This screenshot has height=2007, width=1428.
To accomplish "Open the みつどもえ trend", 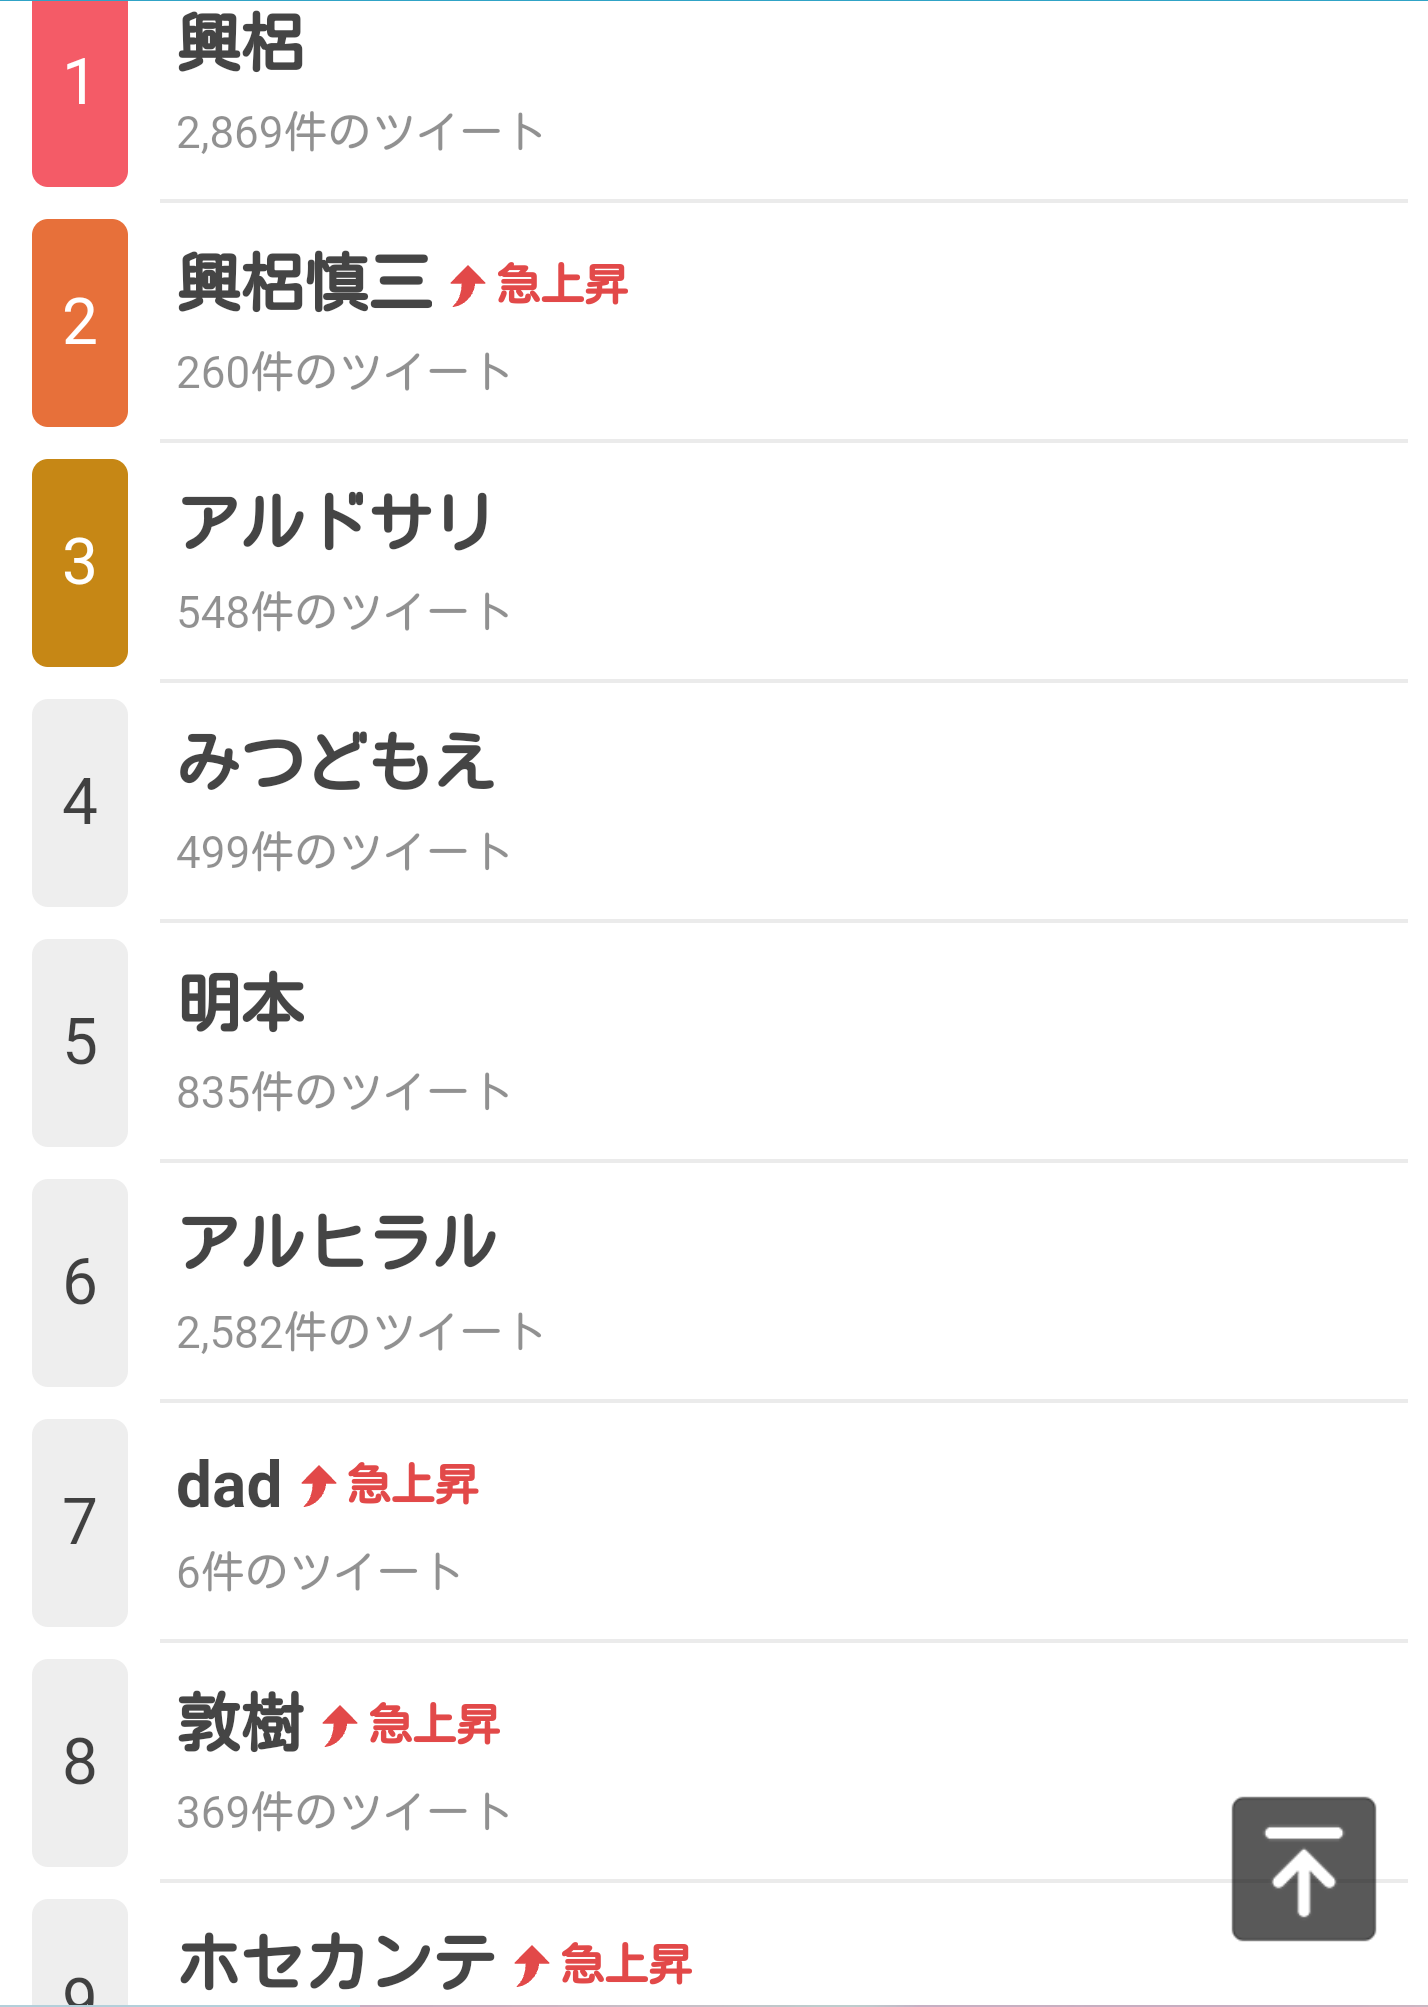I will tap(336, 763).
